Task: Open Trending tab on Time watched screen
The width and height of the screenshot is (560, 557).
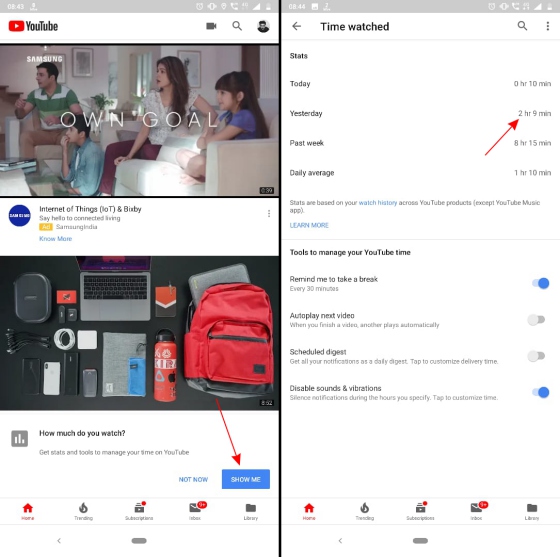Action: (365, 511)
